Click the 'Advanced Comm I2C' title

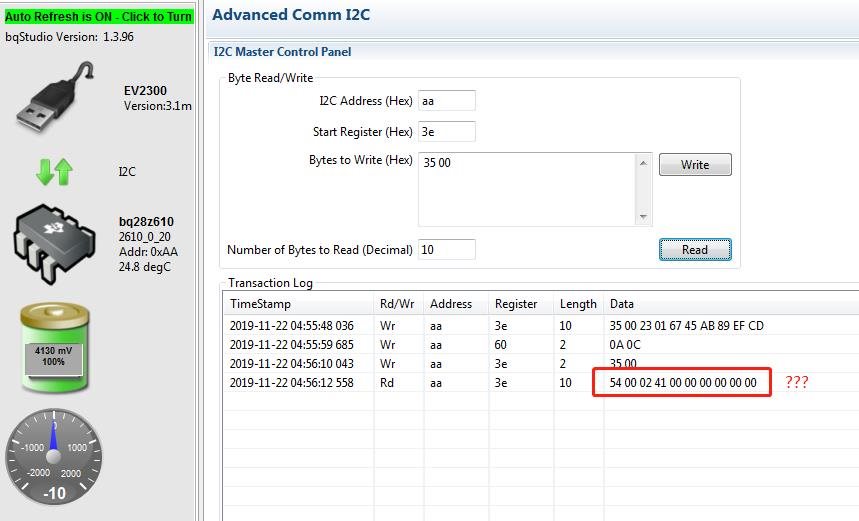291,15
